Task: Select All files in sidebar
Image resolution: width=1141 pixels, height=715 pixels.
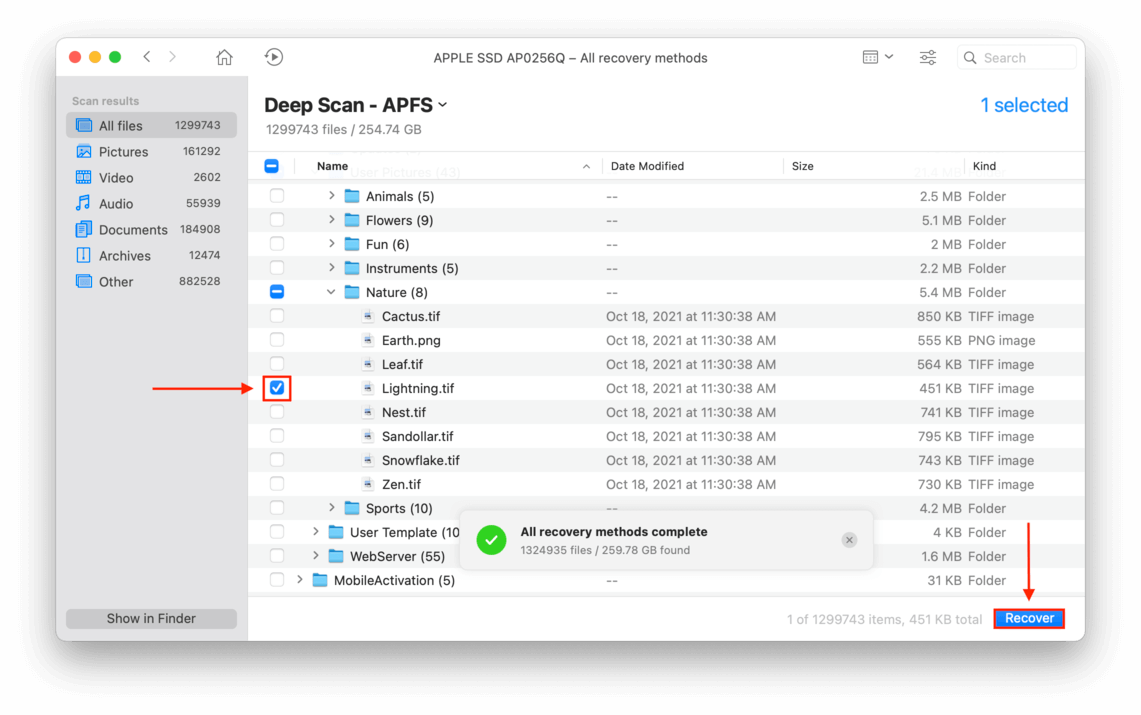Action: tap(151, 125)
